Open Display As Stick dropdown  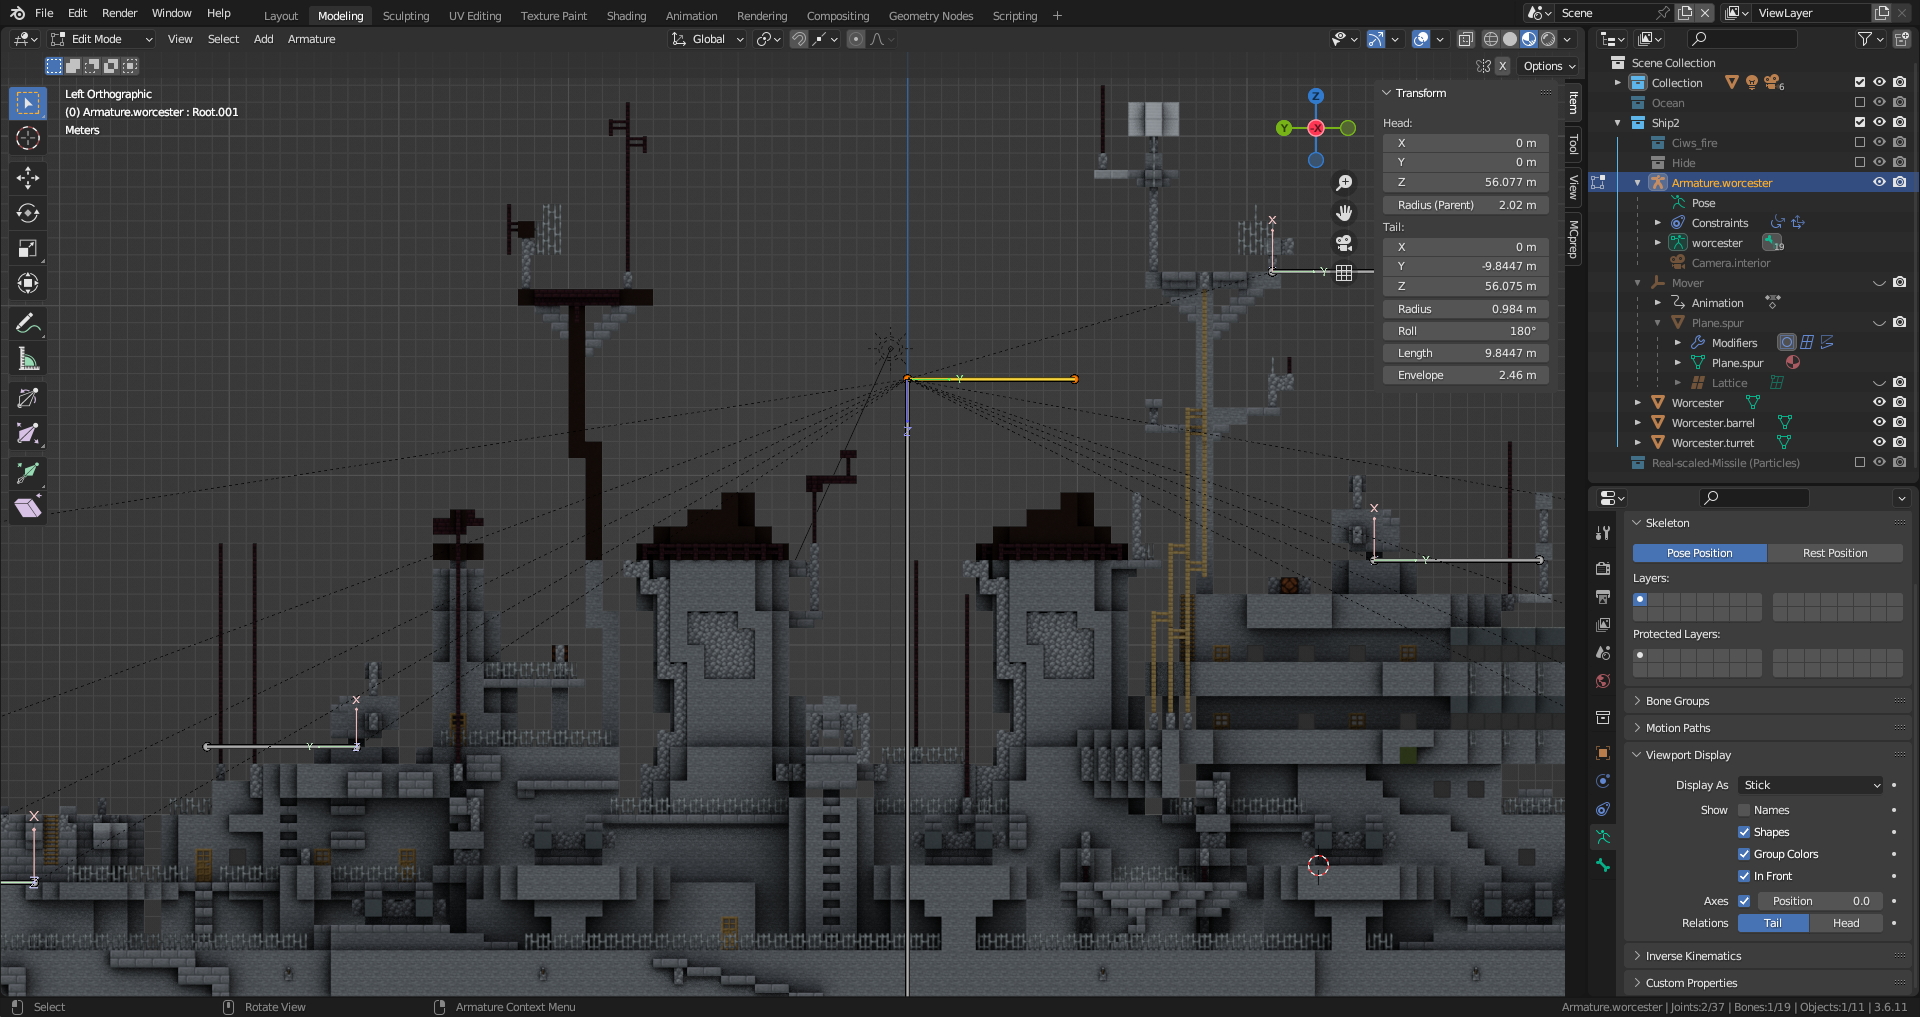coord(1810,785)
